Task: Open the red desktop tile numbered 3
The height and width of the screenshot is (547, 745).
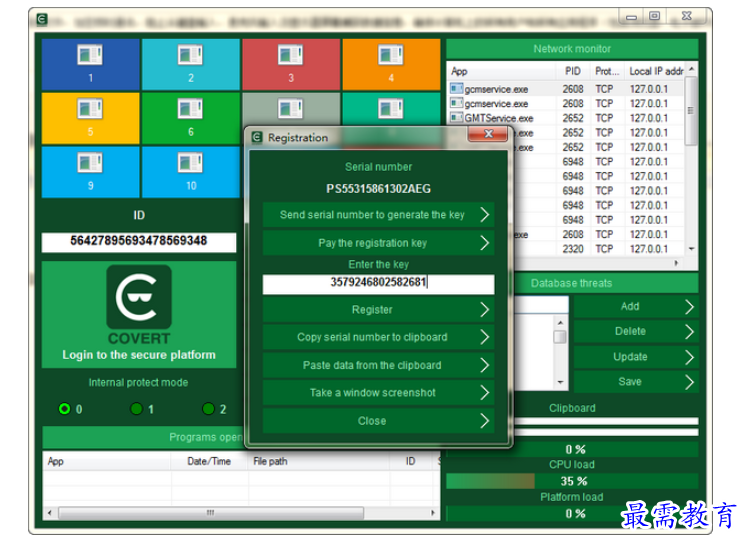Action: pos(291,64)
